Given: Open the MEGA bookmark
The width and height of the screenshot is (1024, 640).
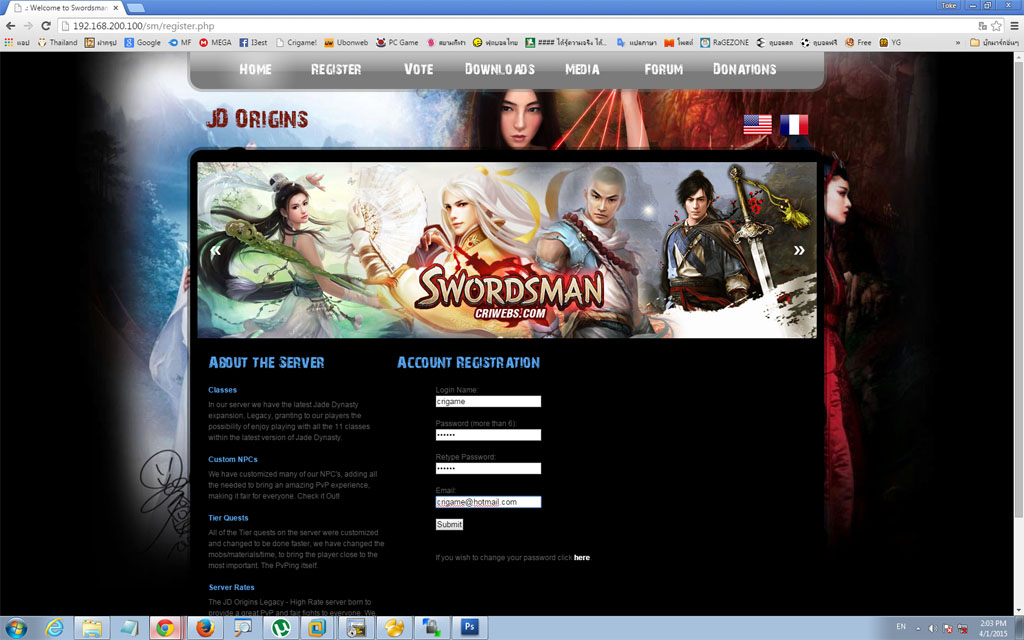Looking at the screenshot, I should [216, 42].
